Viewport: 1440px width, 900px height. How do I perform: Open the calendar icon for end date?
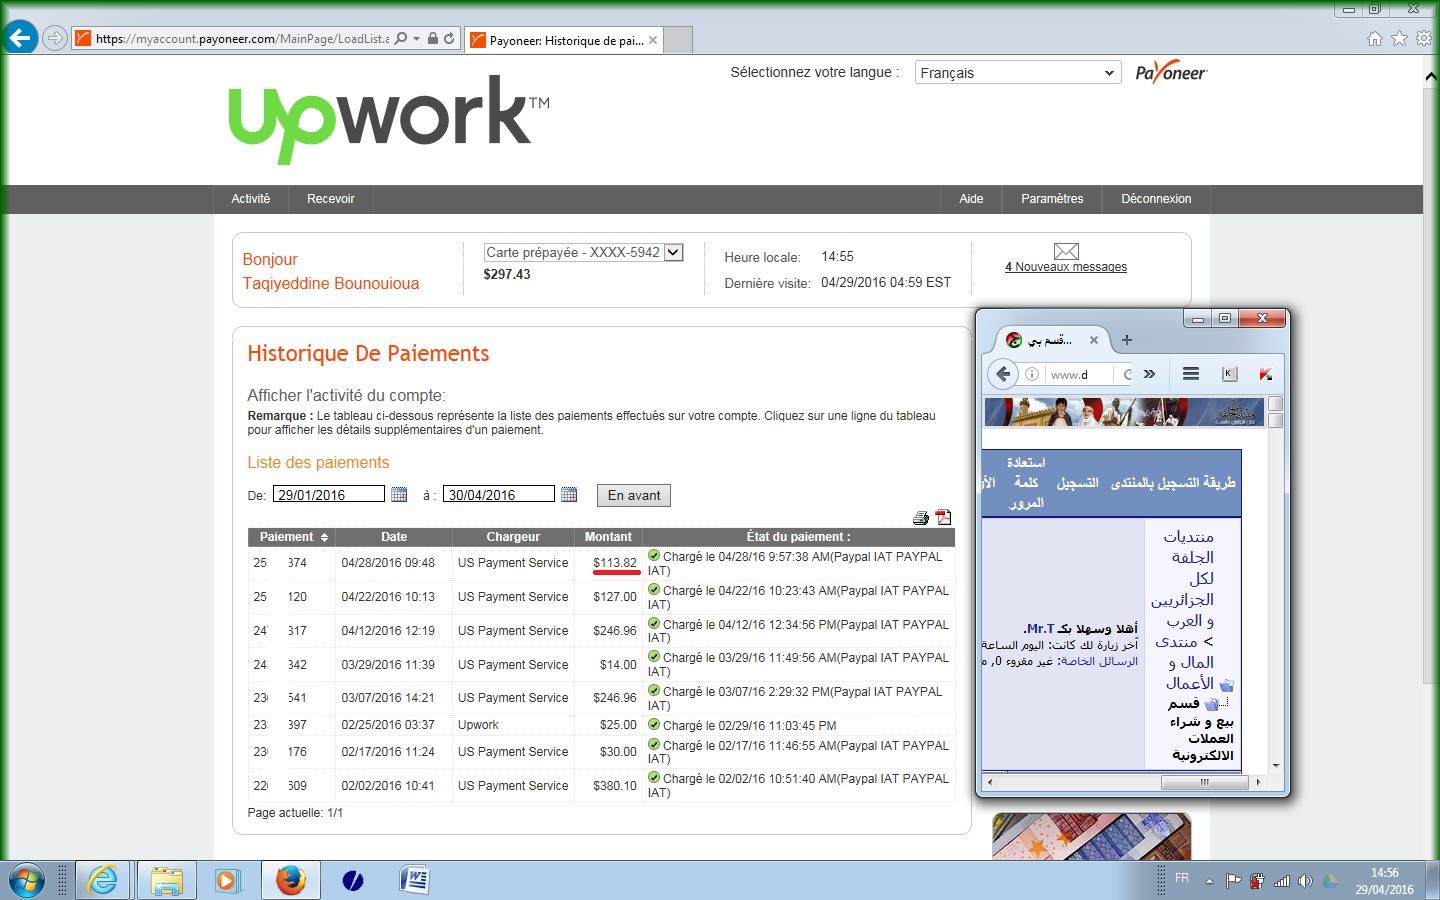click(x=569, y=494)
